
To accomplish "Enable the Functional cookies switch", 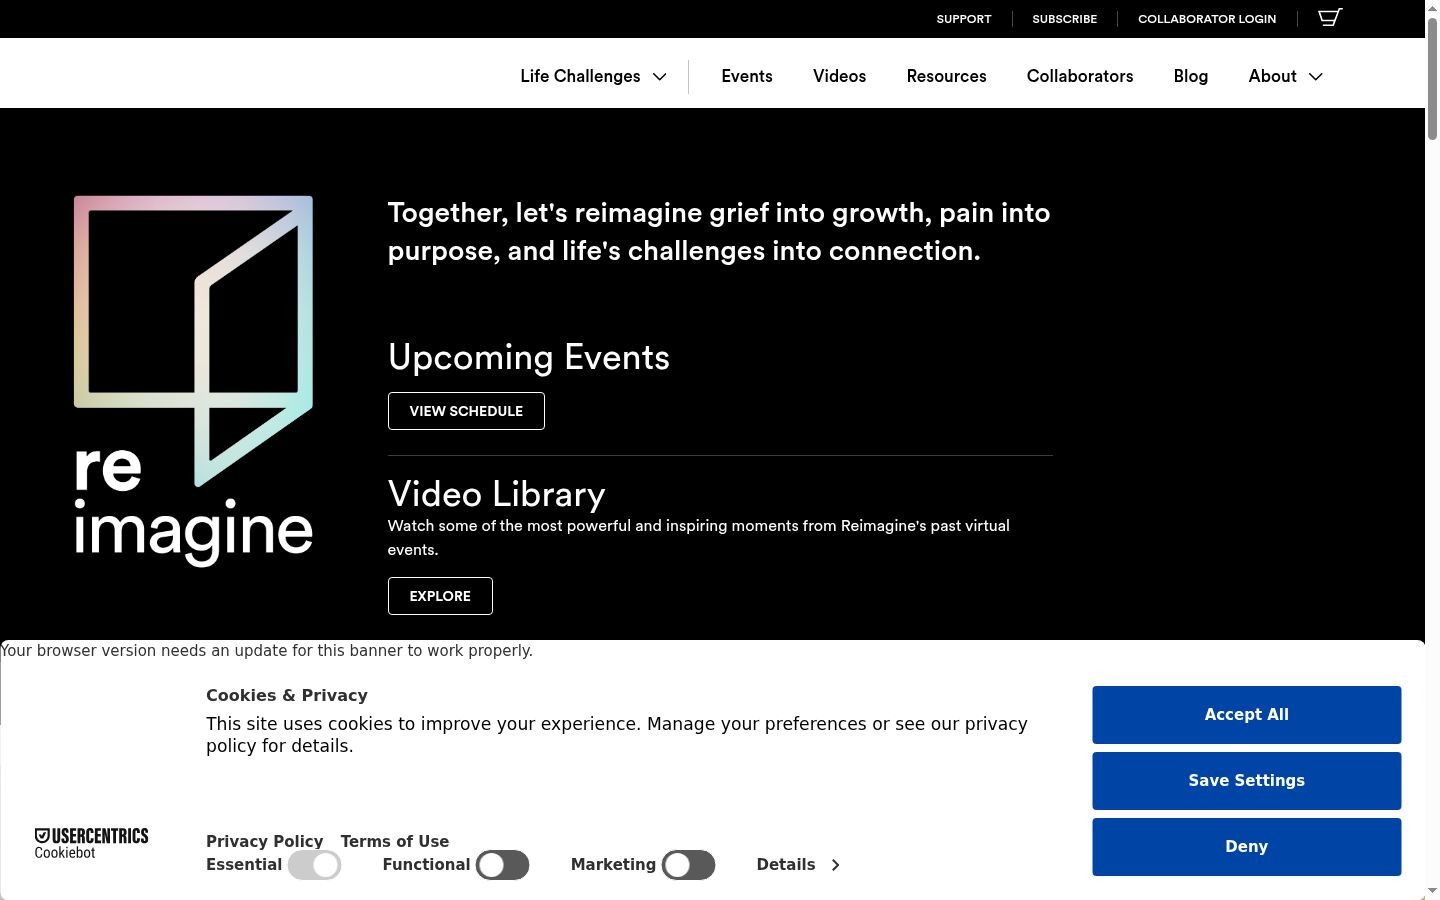I will pos(502,865).
